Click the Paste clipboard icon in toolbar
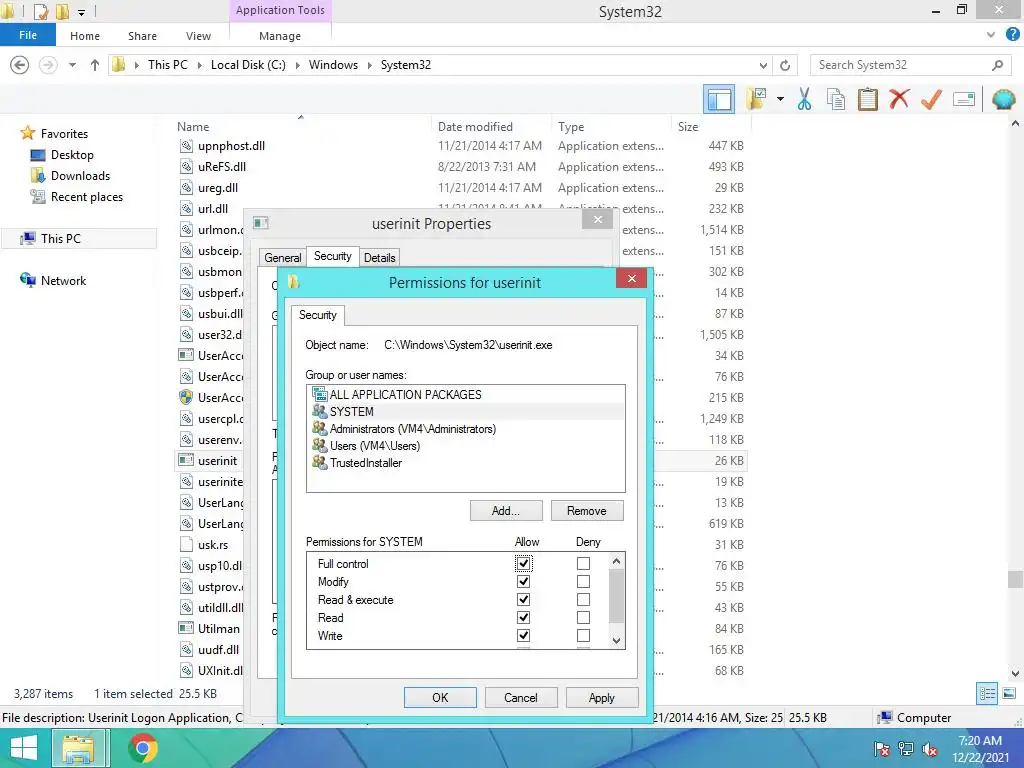 [867, 99]
